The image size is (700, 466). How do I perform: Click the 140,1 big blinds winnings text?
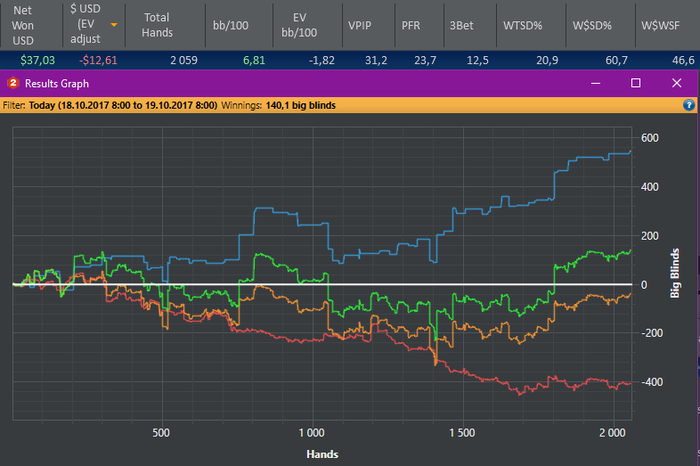(300, 105)
